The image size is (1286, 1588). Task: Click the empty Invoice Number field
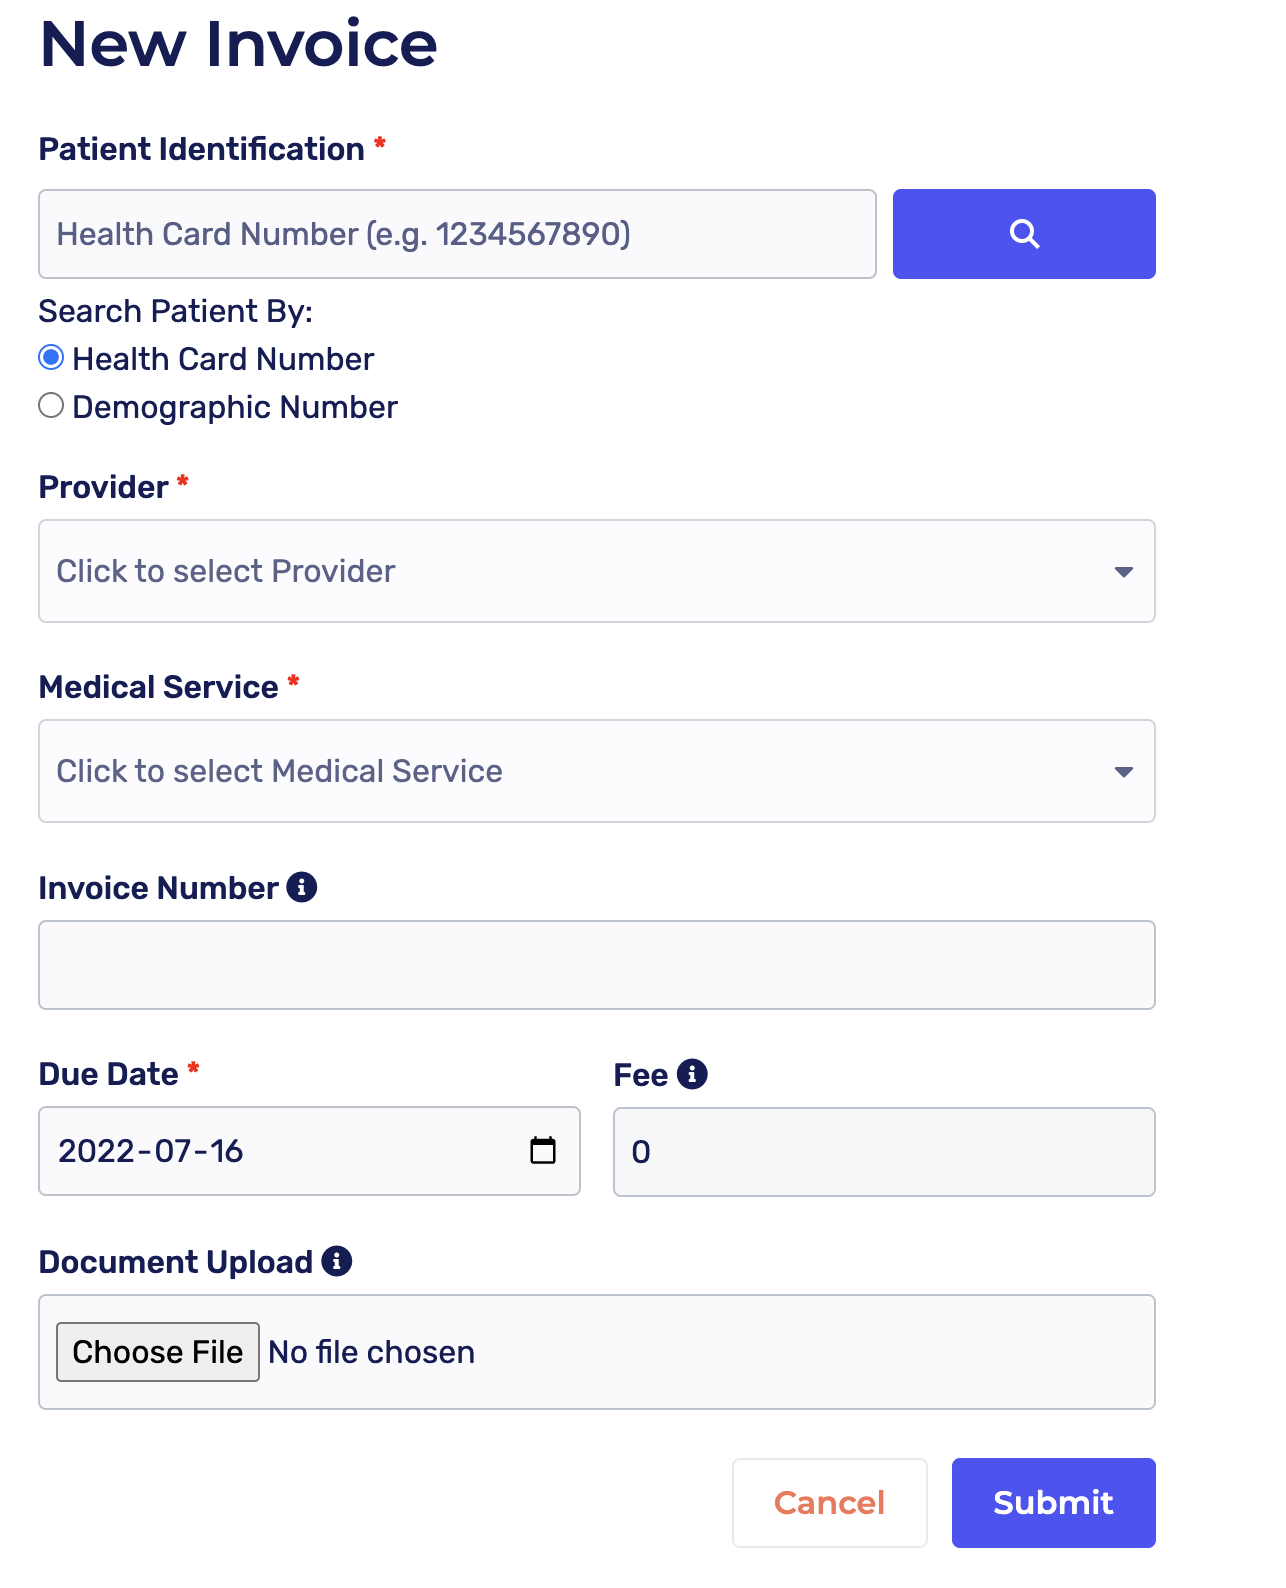(597, 964)
